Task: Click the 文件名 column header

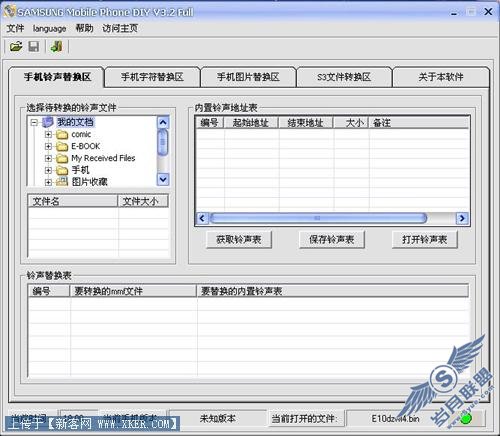Action: click(x=73, y=201)
